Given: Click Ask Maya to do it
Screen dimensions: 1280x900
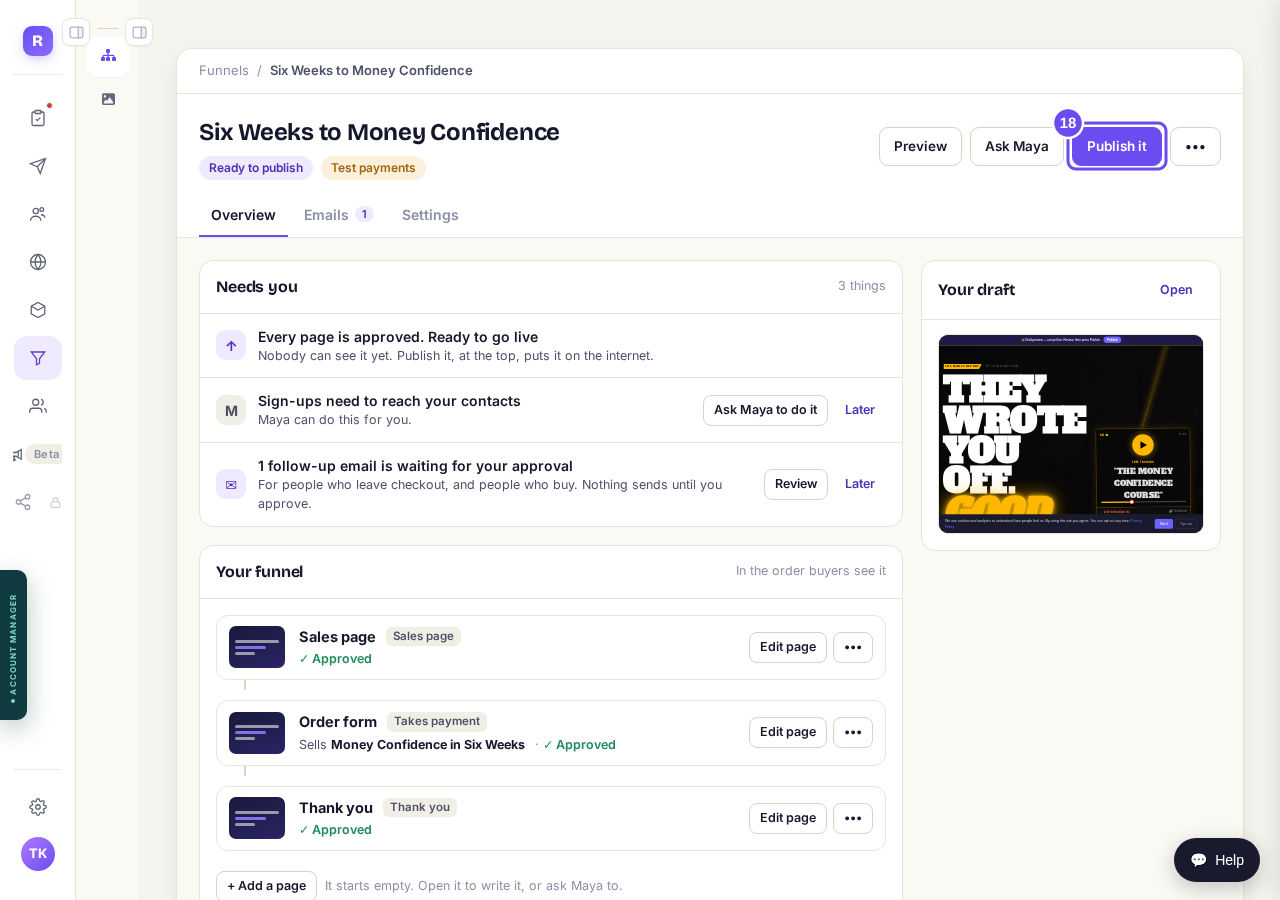Looking at the screenshot, I should [765, 410].
